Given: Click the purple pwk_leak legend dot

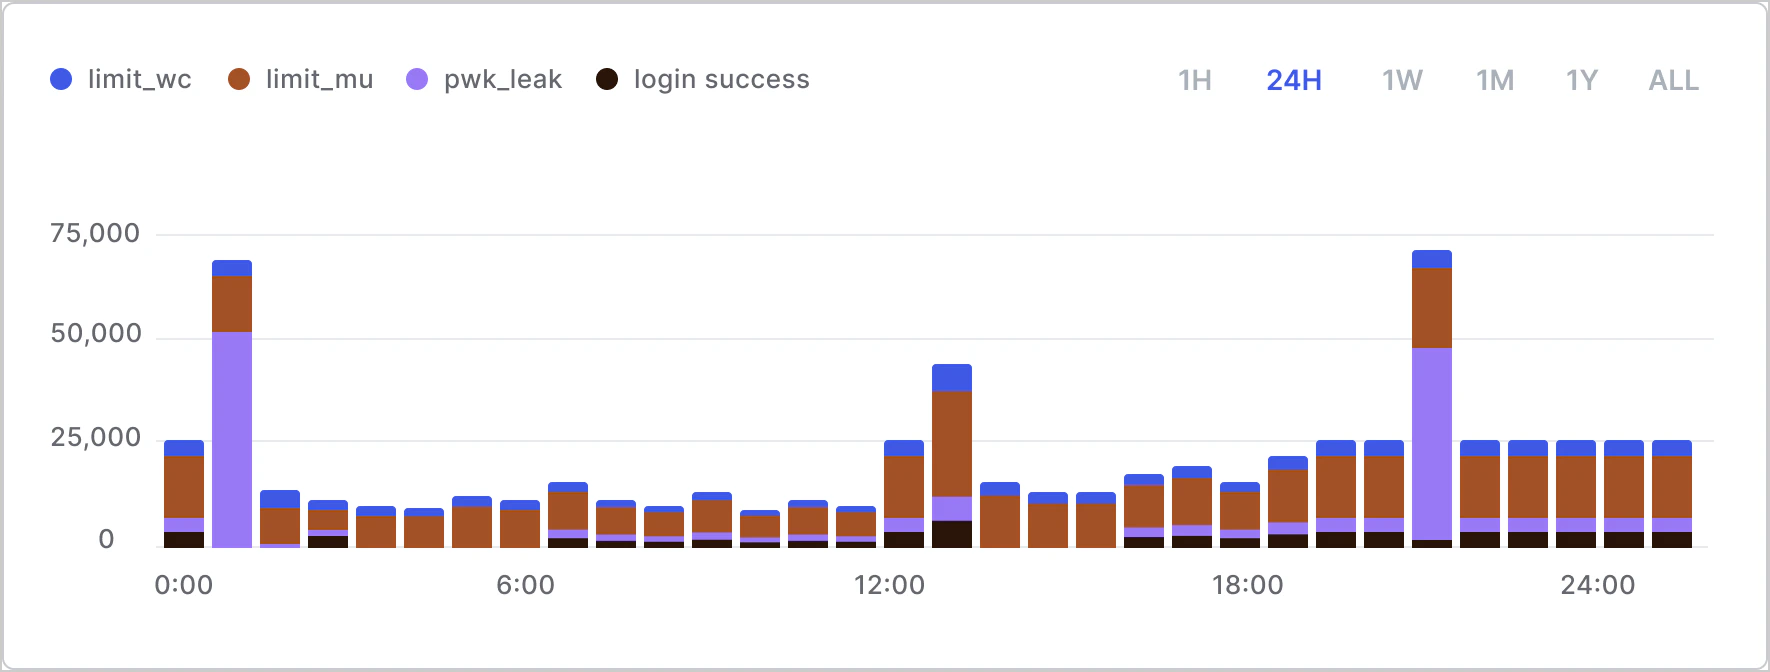Looking at the screenshot, I should (x=417, y=79).
